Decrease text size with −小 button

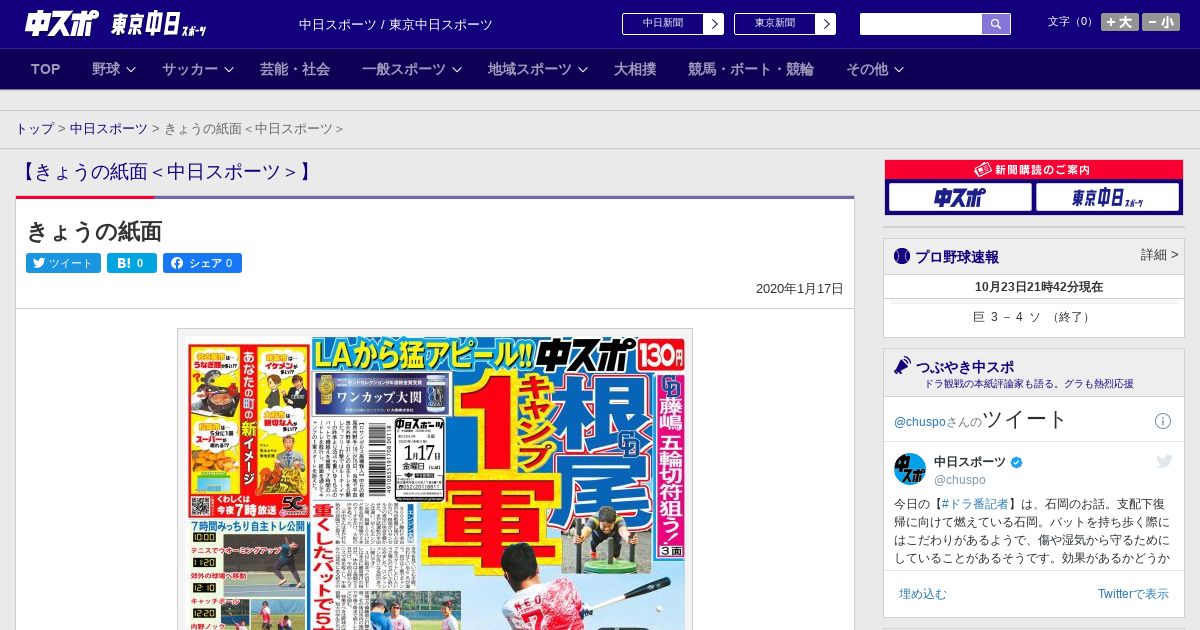tap(1161, 22)
